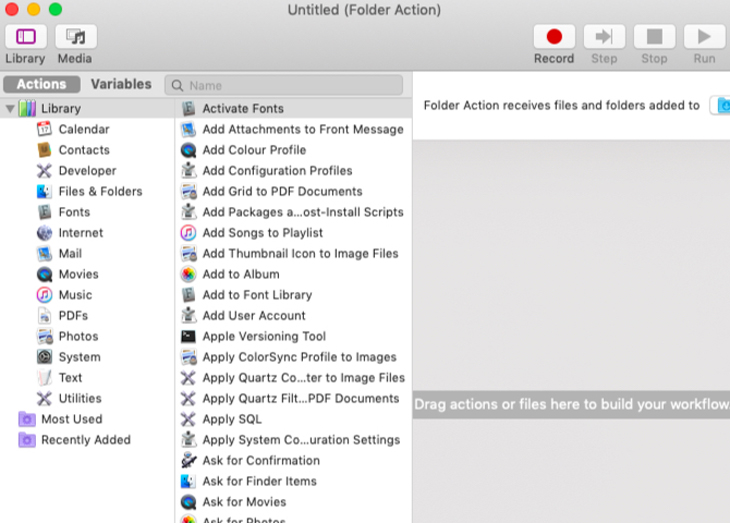Screen dimensions: 730x523
Task: Start recording with the Record button
Action: tap(554, 36)
